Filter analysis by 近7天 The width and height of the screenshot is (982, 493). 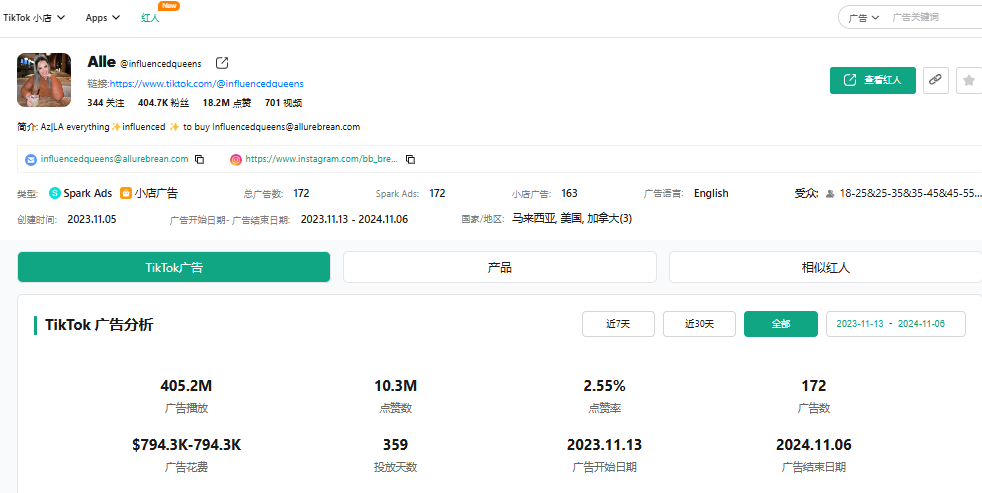[x=618, y=324]
